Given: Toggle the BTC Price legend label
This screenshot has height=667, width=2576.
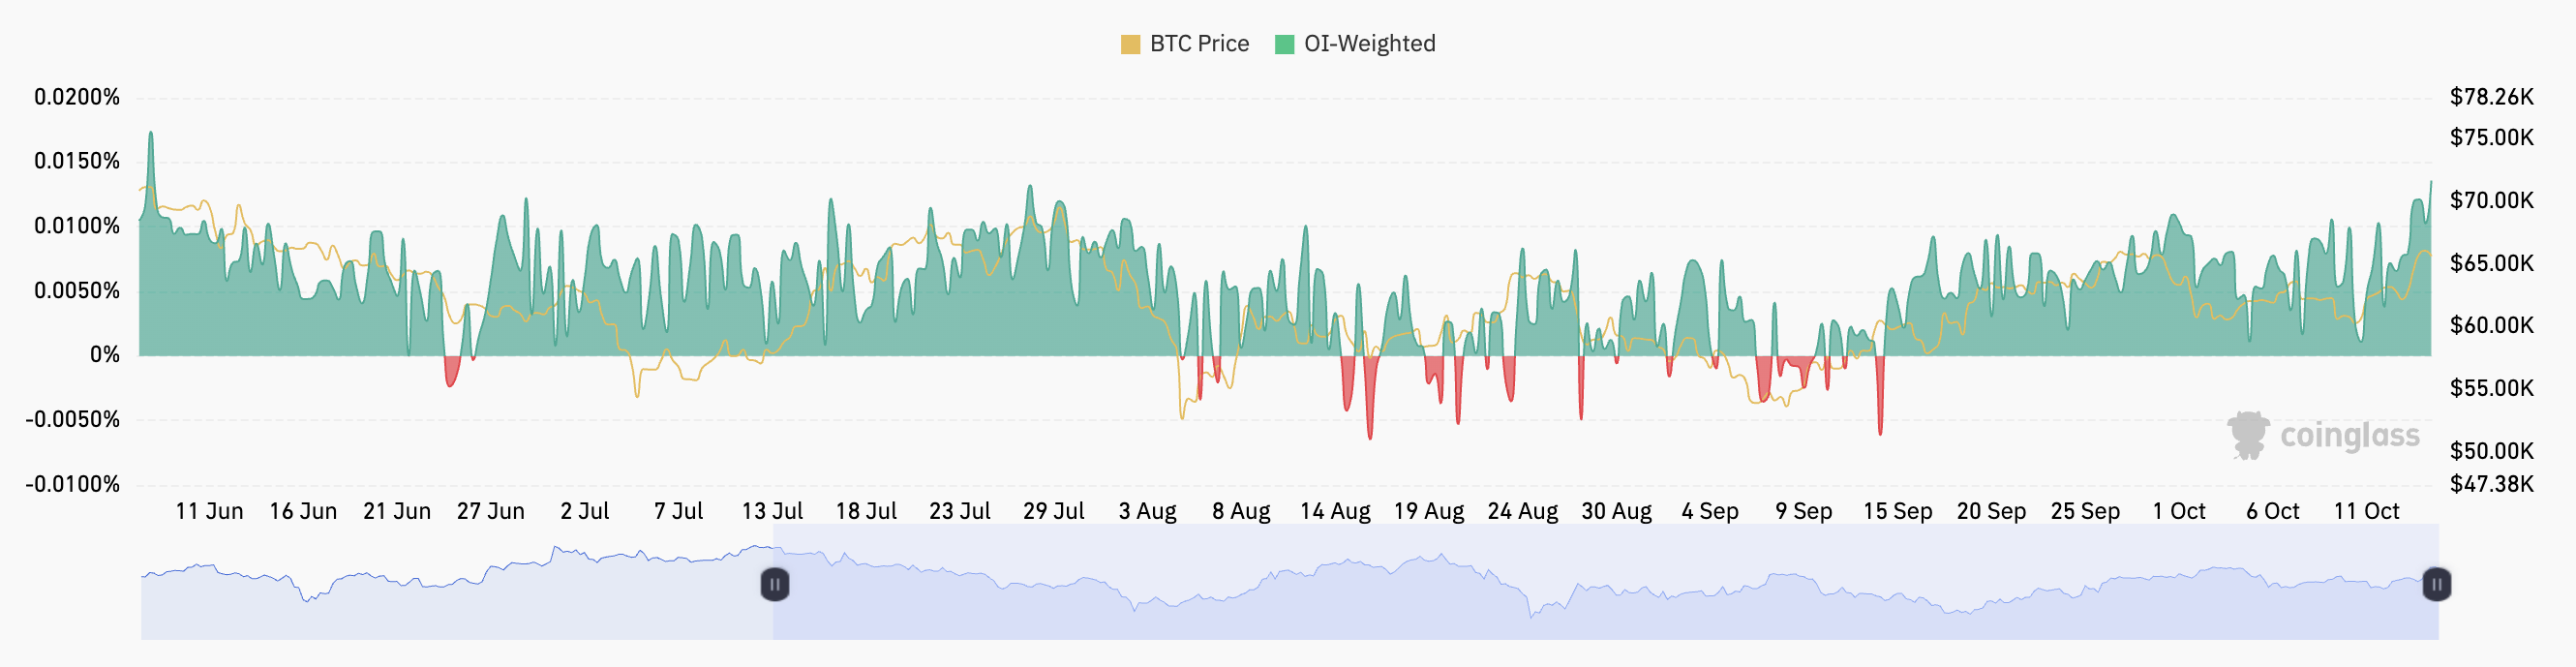Looking at the screenshot, I should (1199, 44).
